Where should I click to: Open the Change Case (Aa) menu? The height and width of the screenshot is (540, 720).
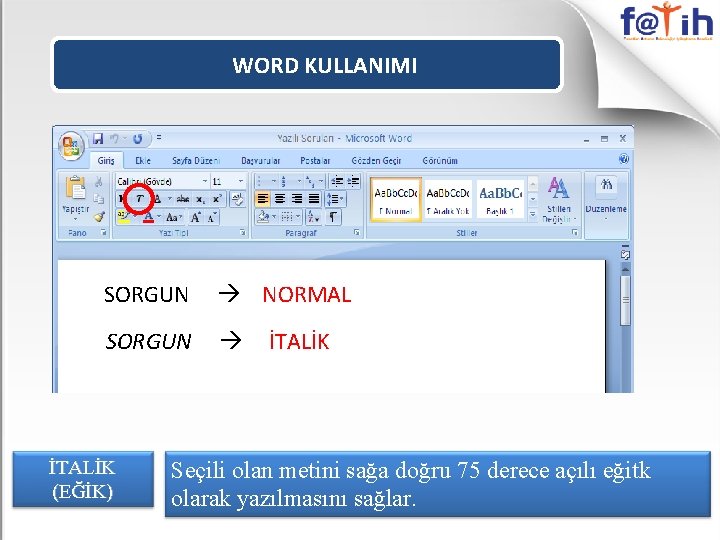point(173,217)
